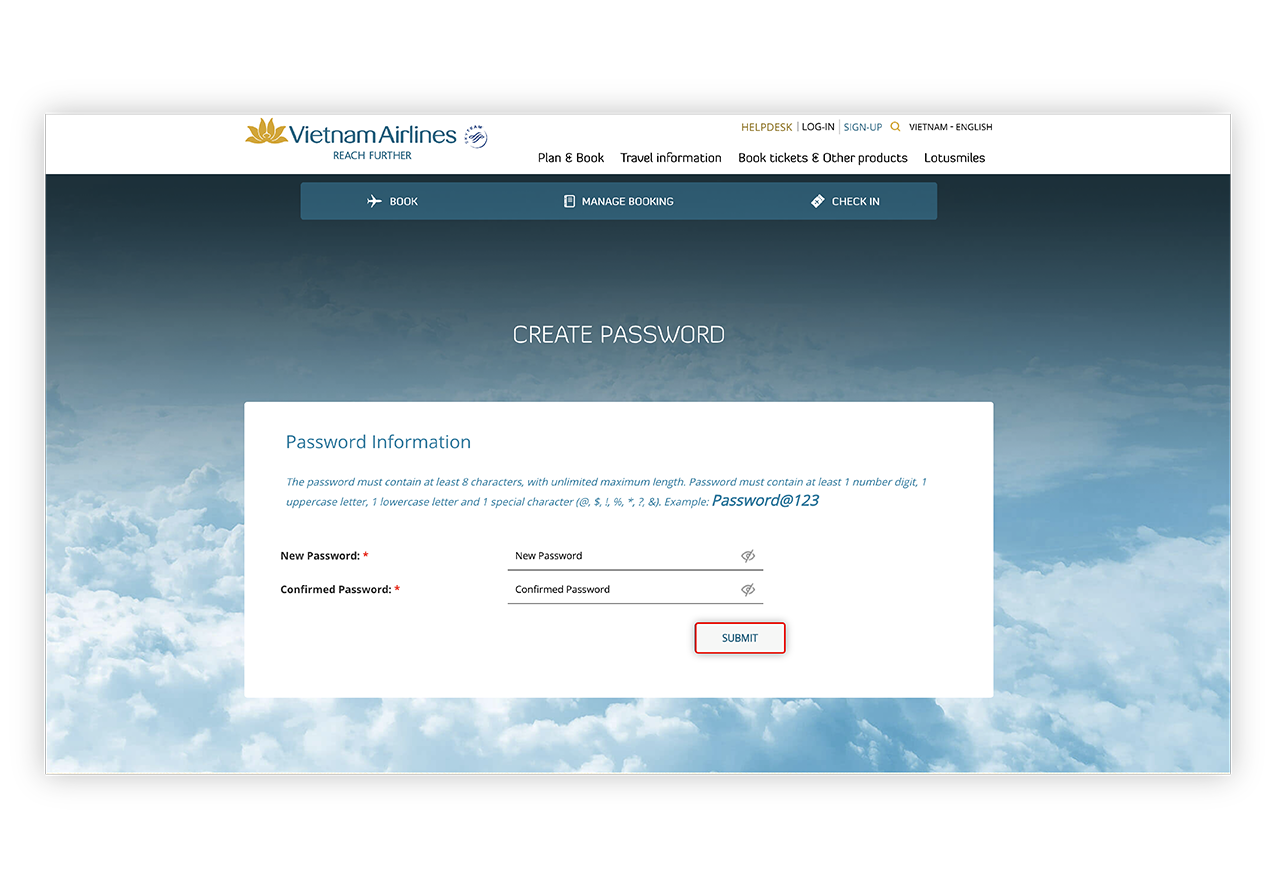This screenshot has width=1276, height=888.
Task: Click the SkyTeam alliance icon
Action: (x=474, y=136)
